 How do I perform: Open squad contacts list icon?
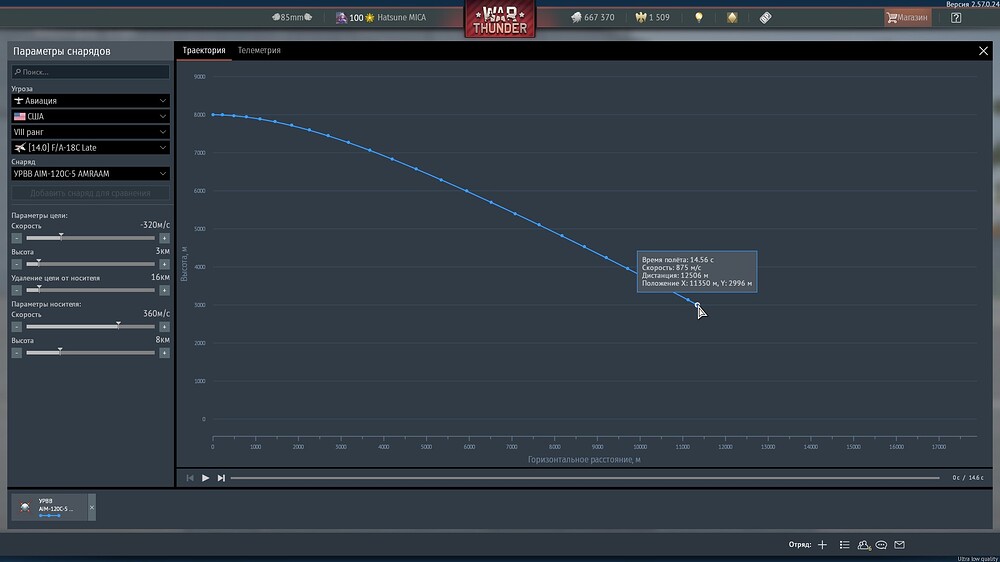click(x=844, y=545)
